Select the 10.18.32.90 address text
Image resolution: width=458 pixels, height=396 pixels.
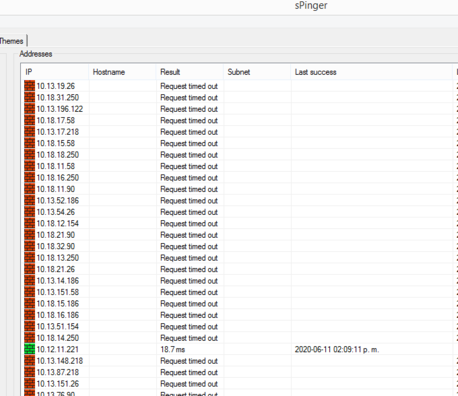[x=56, y=246]
